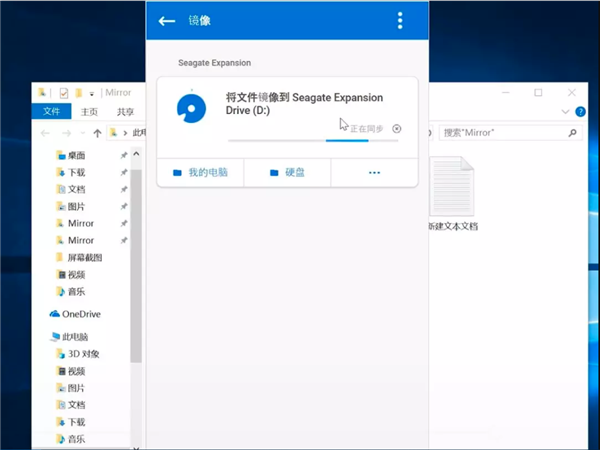The height and width of the screenshot is (450, 600).
Task: Open the 我的电脑 folder button
Action: (x=200, y=173)
